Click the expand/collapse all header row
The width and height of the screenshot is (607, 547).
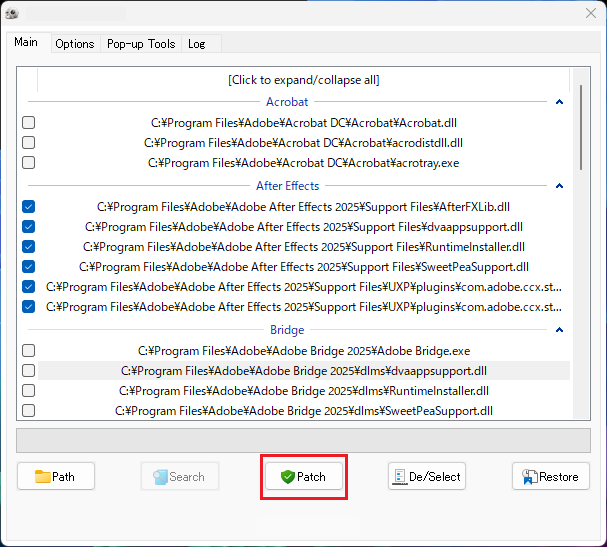(x=304, y=80)
